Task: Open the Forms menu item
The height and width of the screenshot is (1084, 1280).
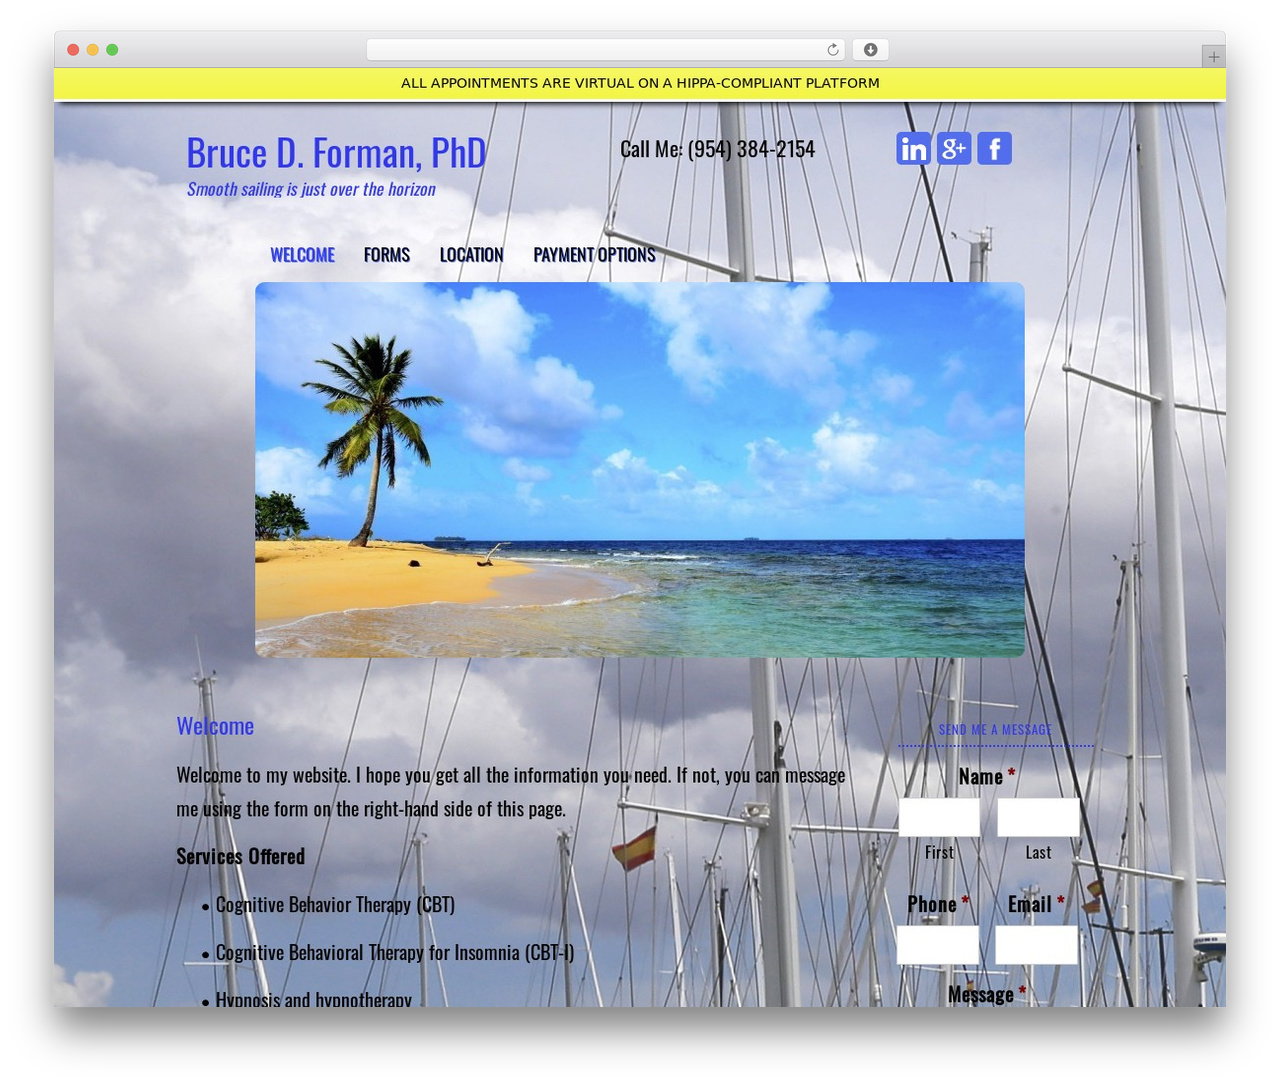Action: pos(387,255)
